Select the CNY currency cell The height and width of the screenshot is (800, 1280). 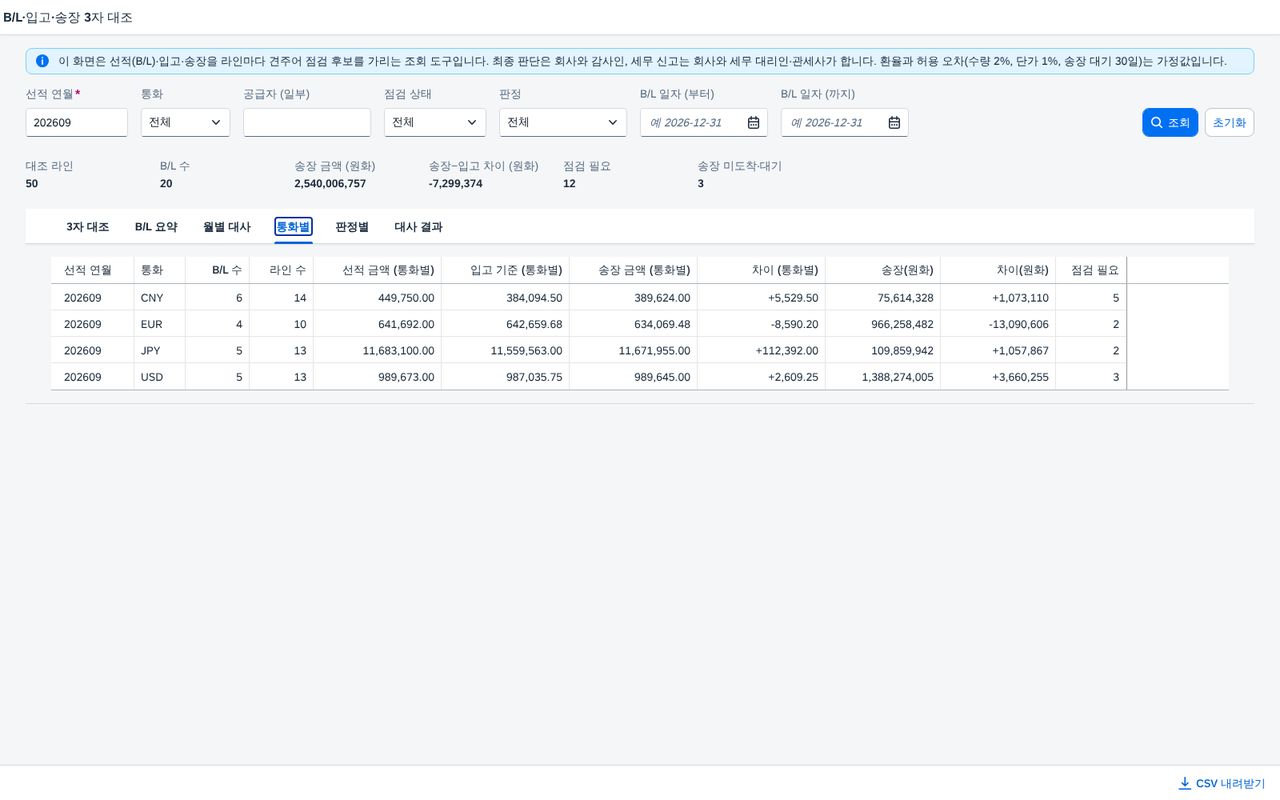160,298
